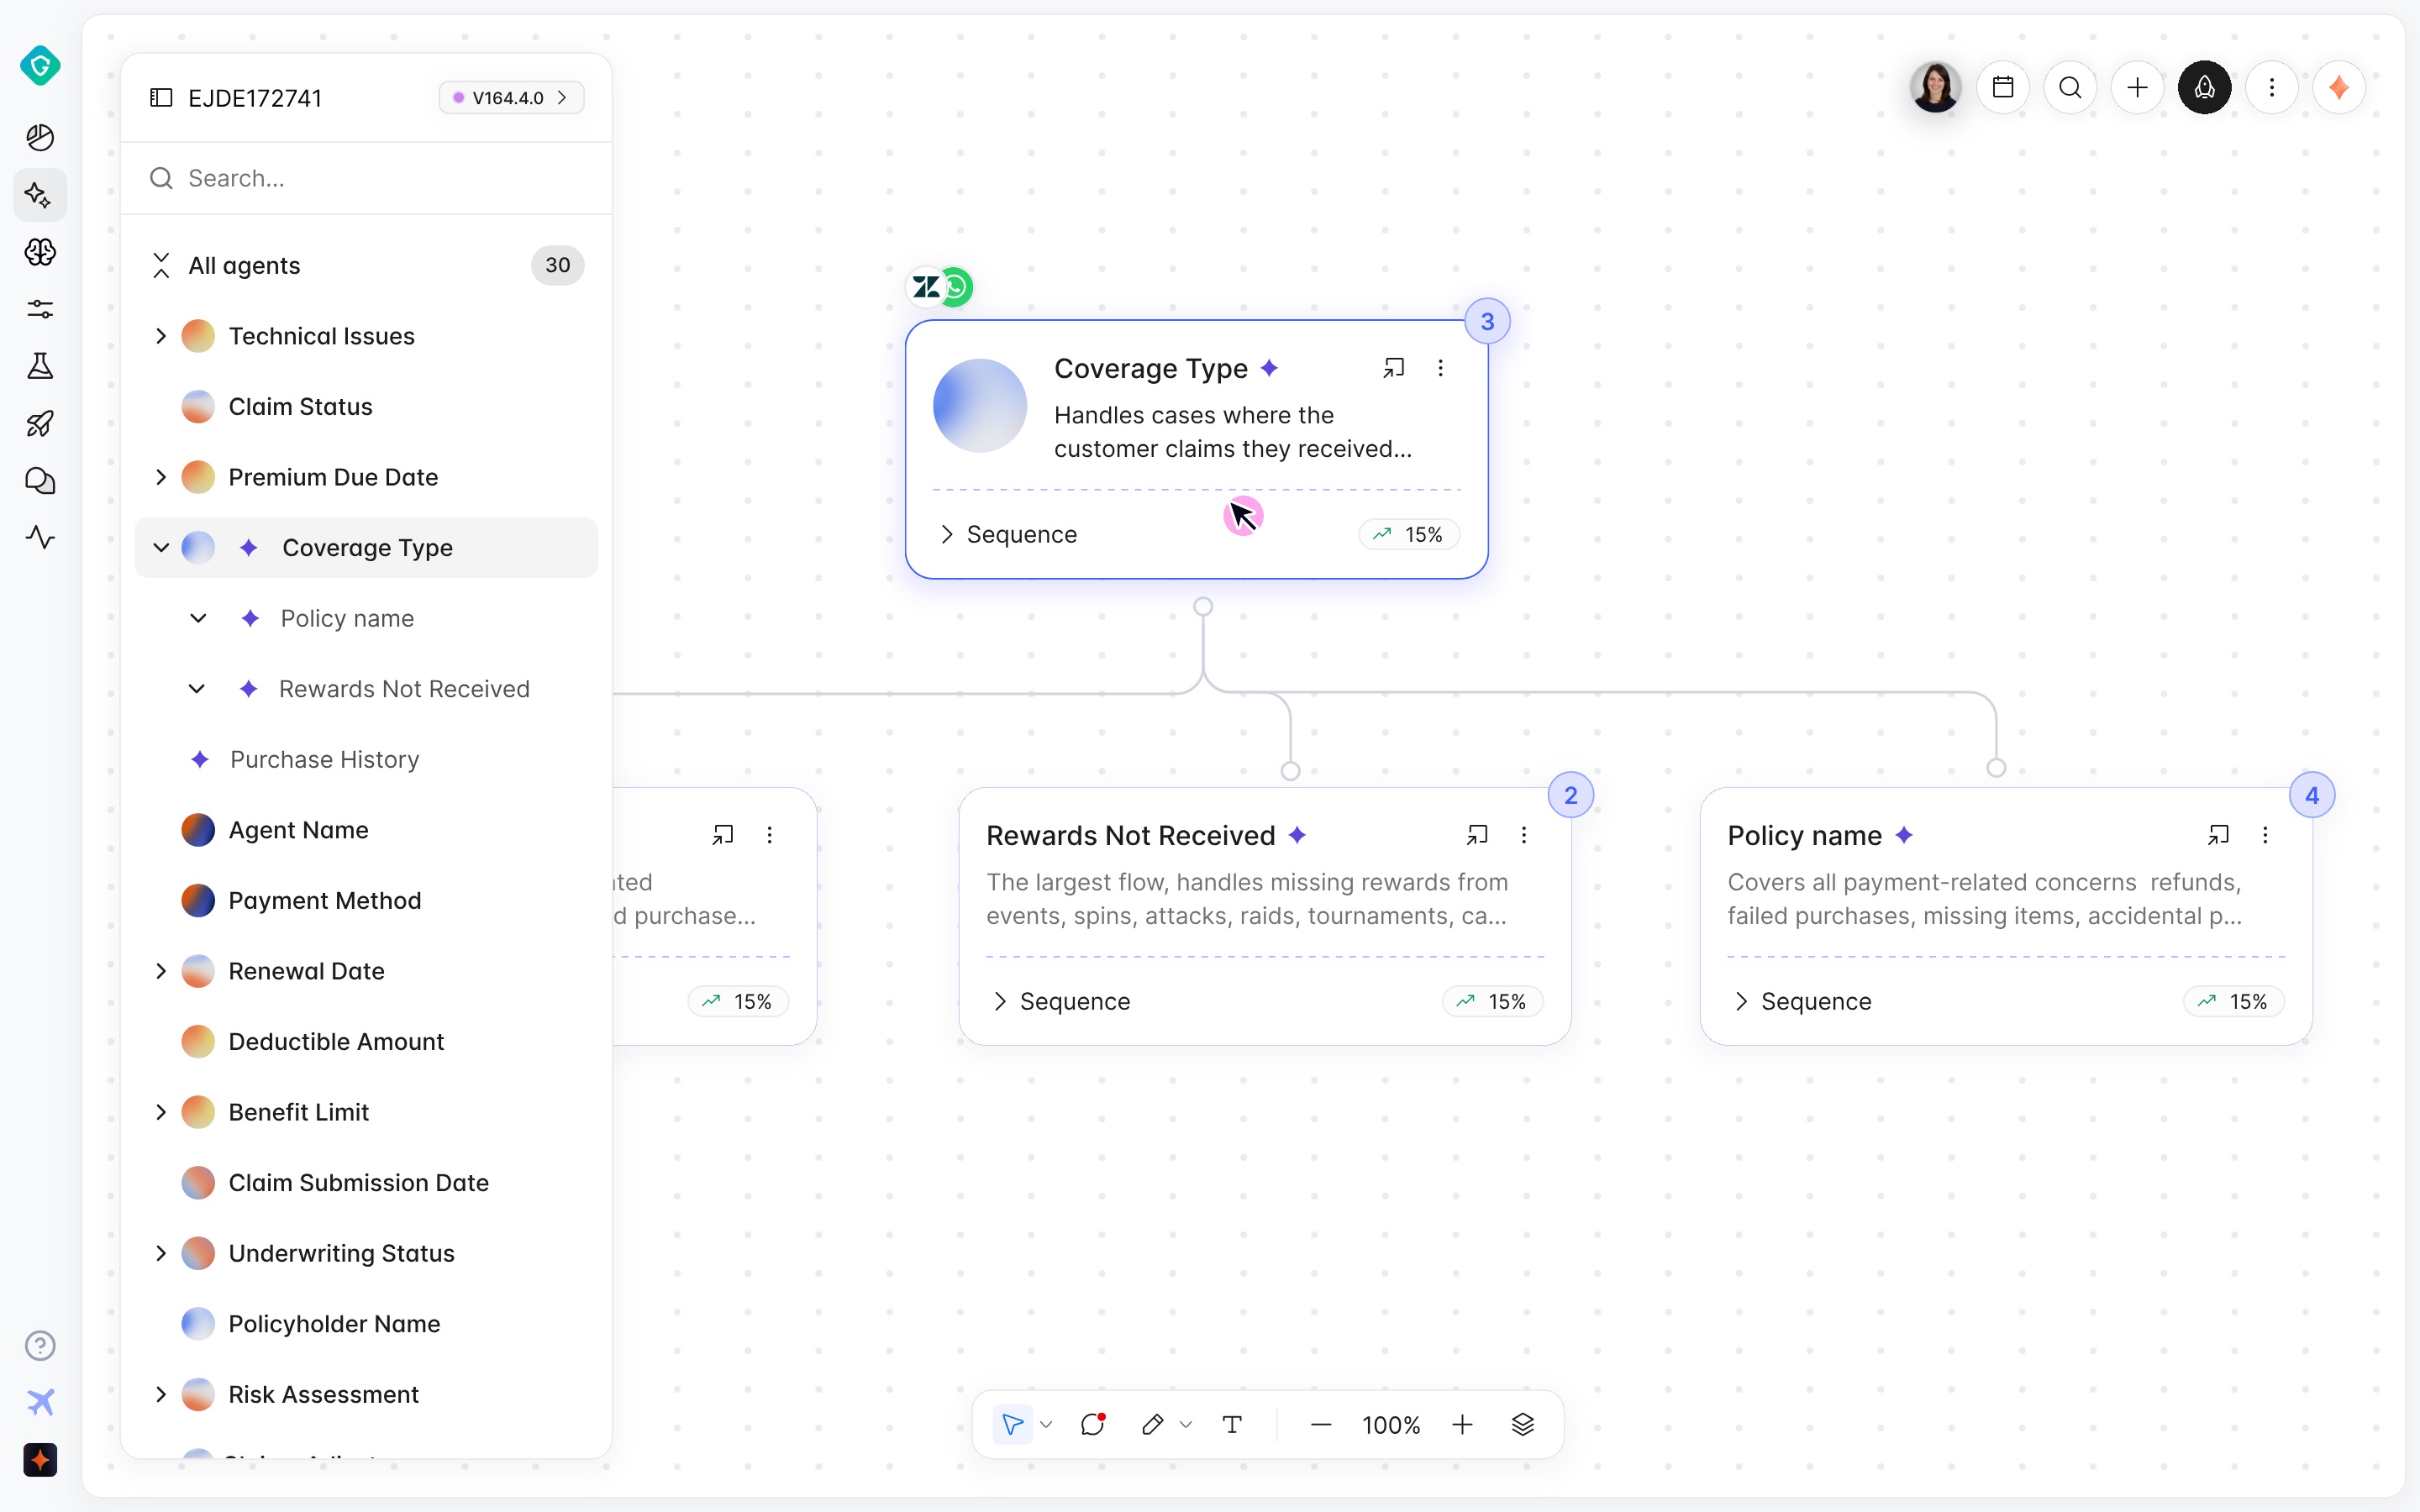Open Policy name card three-dot menu
The image size is (2420, 1512).
point(2265,835)
